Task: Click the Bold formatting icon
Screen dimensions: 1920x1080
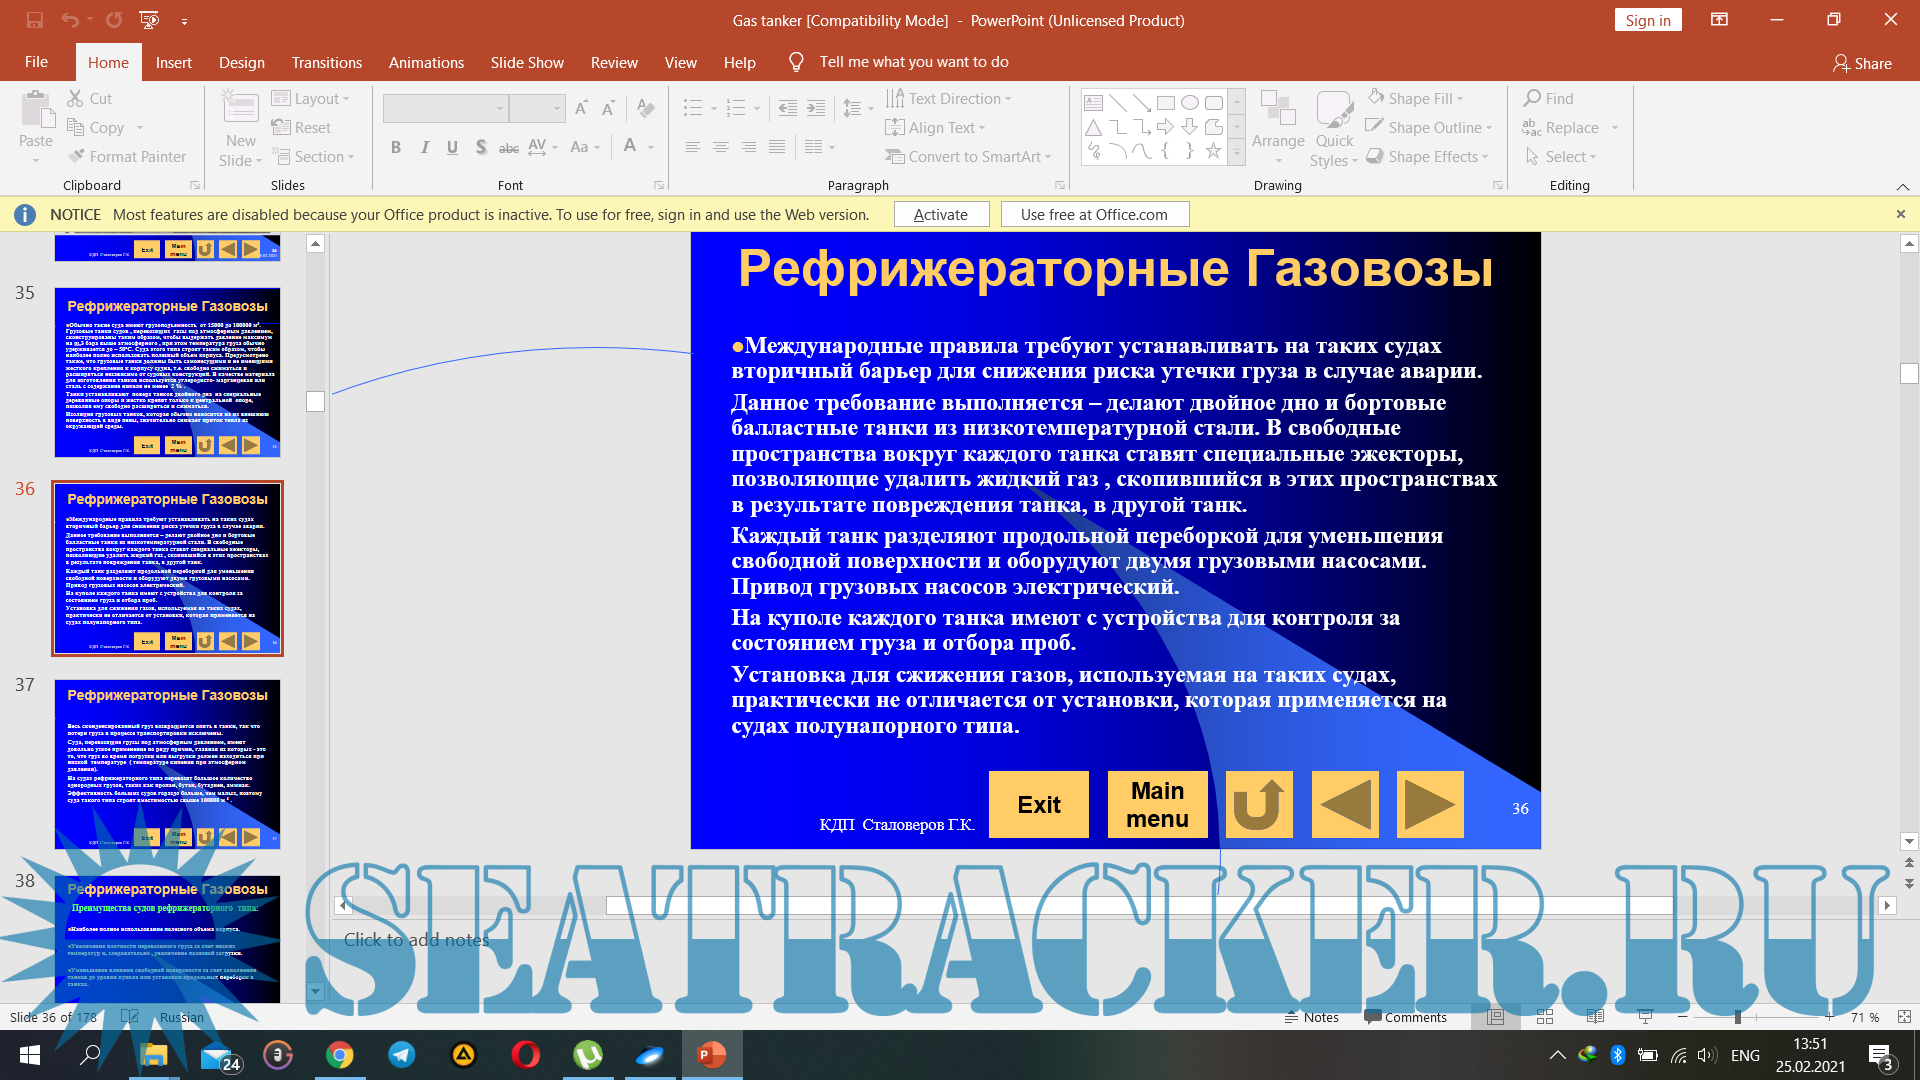Action: pos(396,147)
